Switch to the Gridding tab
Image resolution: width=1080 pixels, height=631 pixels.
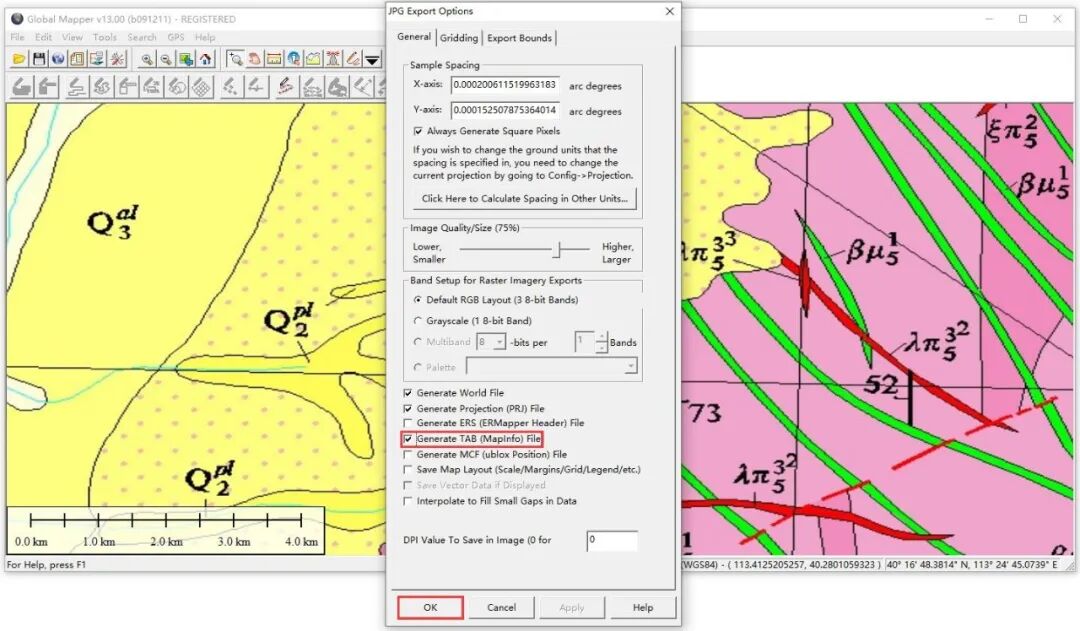click(x=459, y=39)
